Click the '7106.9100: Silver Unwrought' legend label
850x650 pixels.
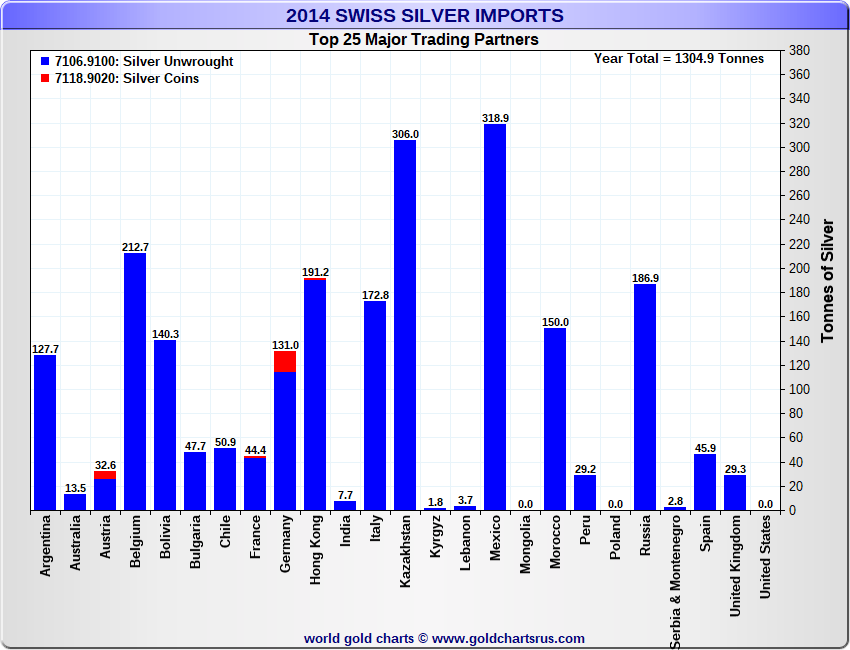(144, 61)
